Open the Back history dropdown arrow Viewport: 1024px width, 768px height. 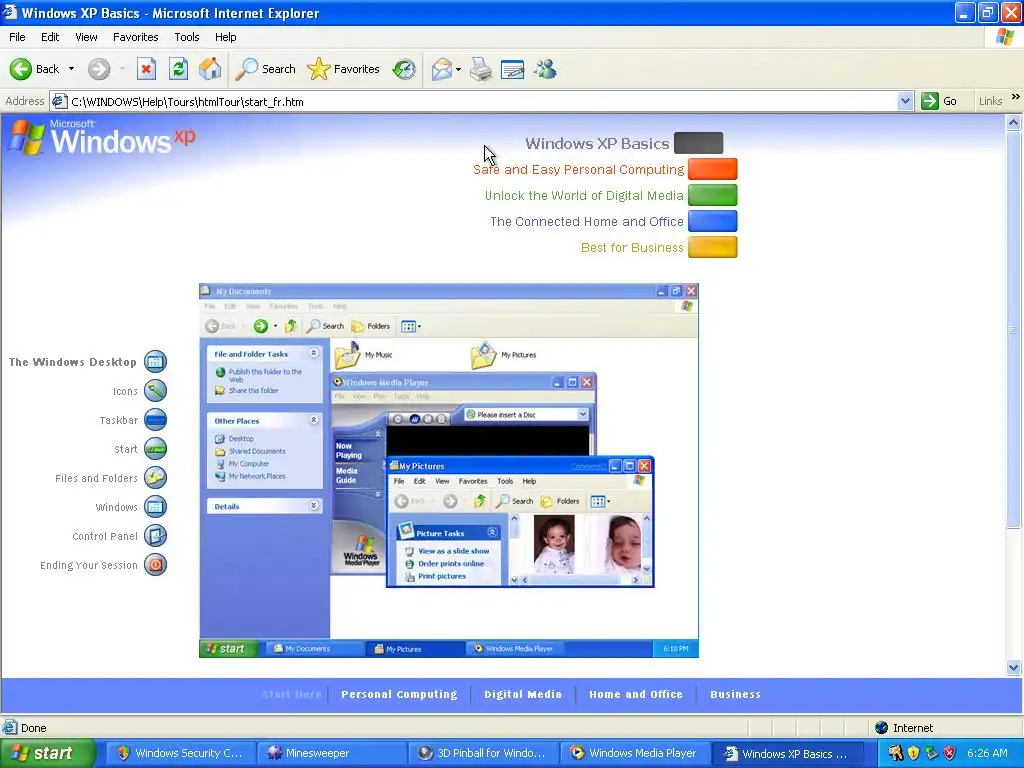point(71,69)
